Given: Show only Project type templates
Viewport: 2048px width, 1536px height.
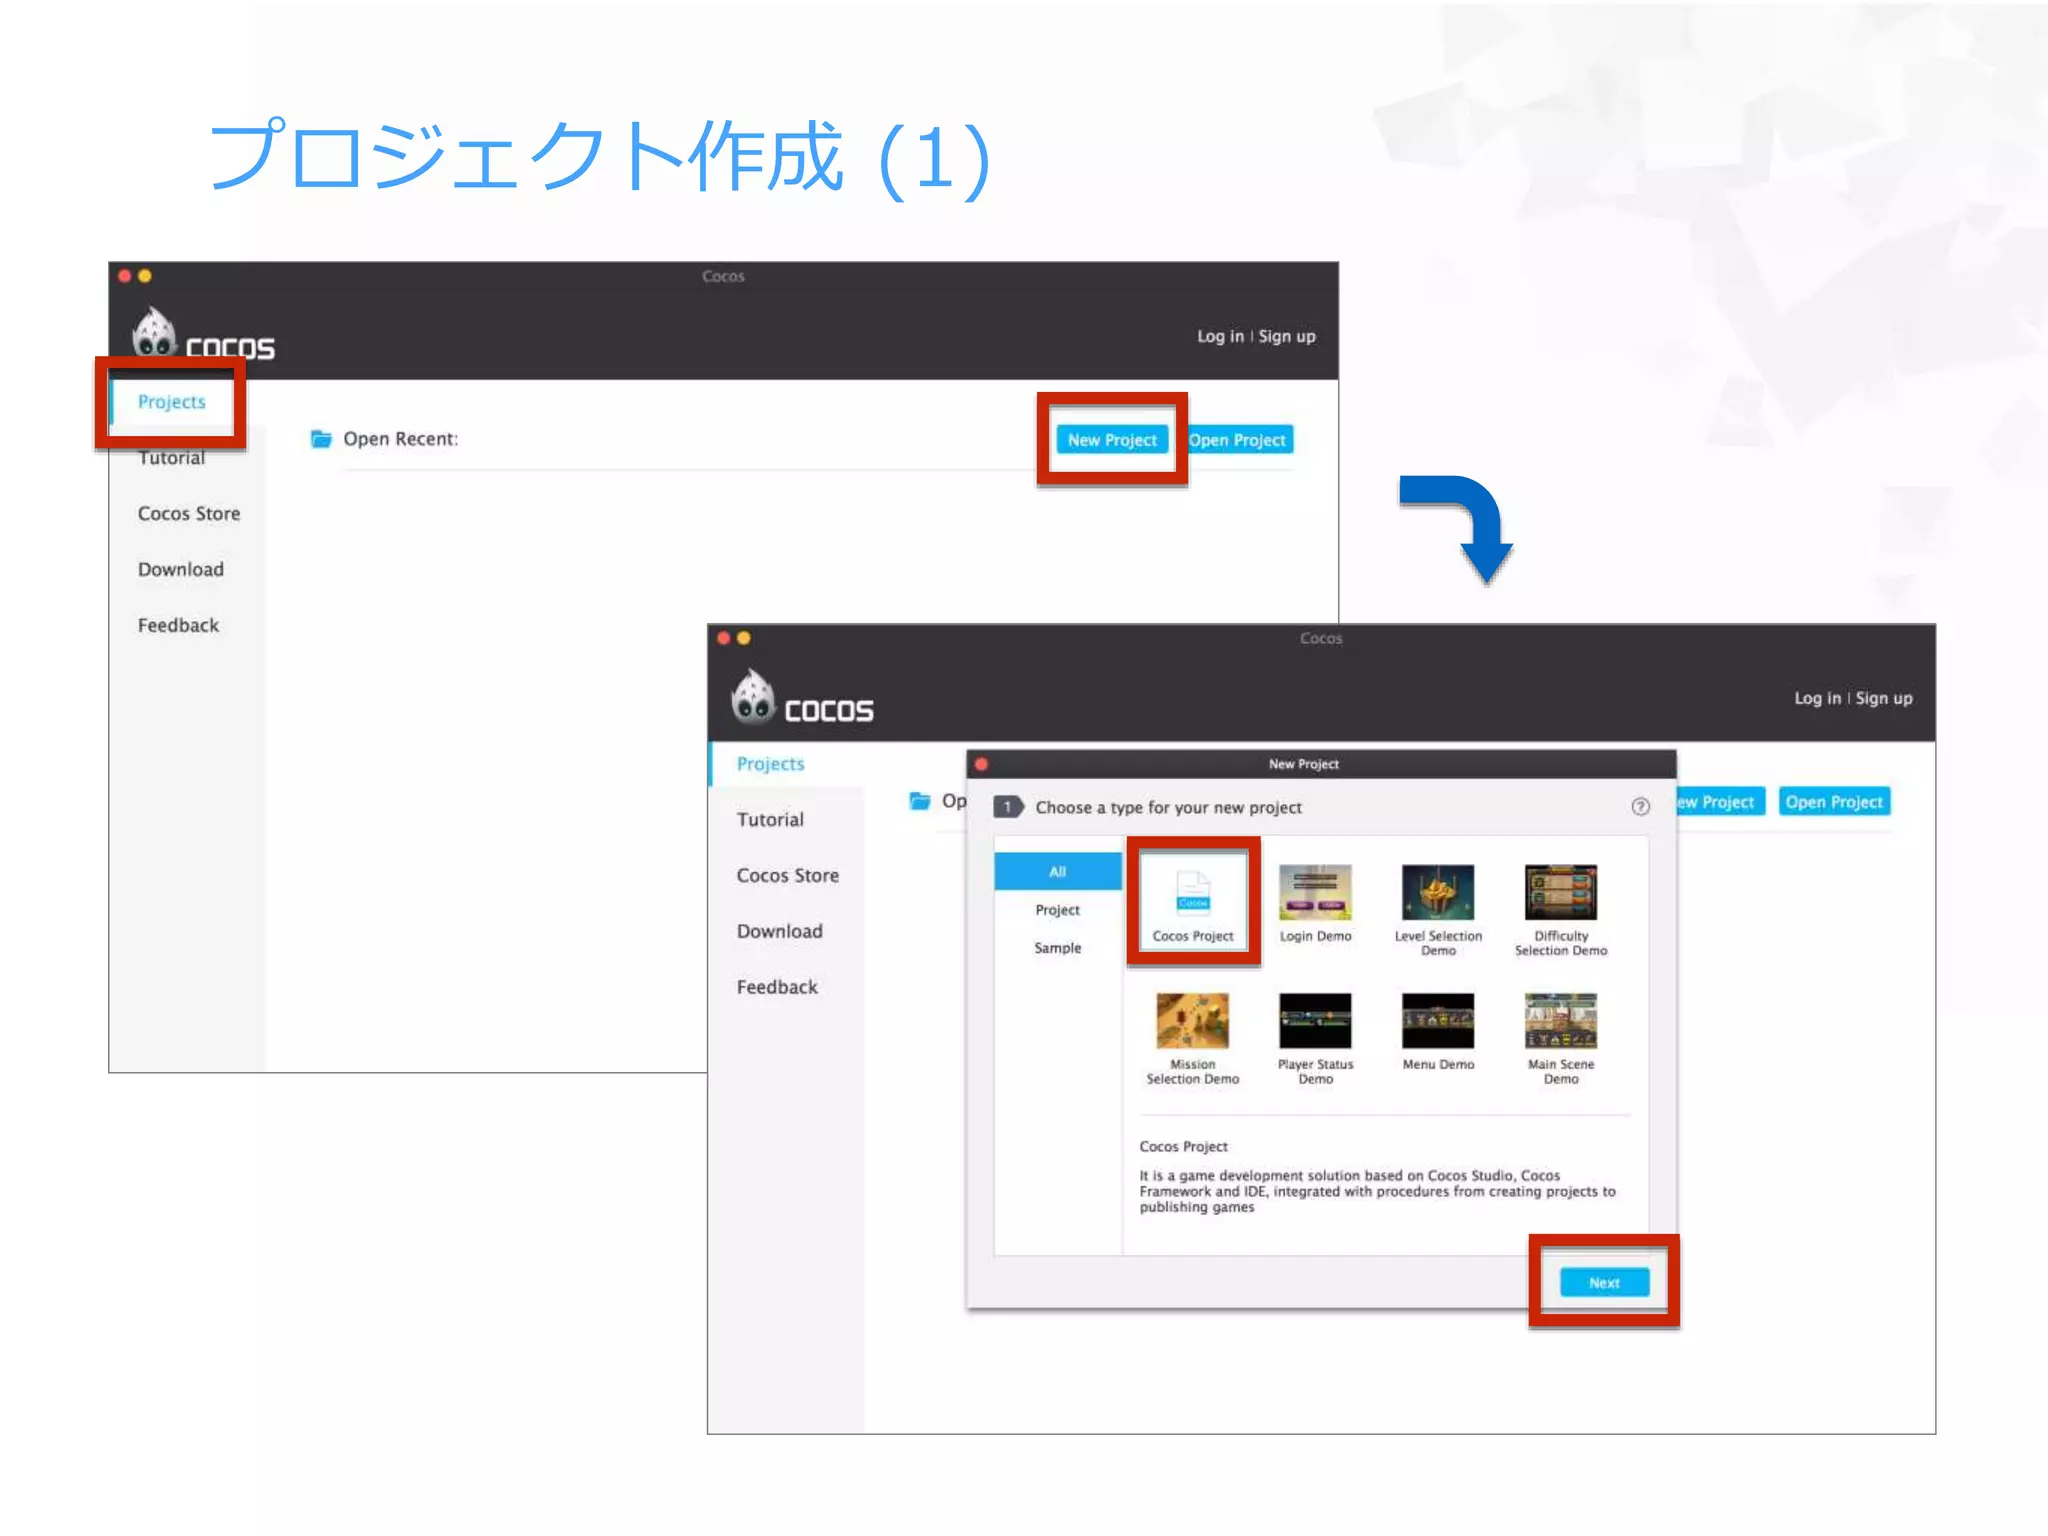Looking at the screenshot, I should click(x=1057, y=910).
